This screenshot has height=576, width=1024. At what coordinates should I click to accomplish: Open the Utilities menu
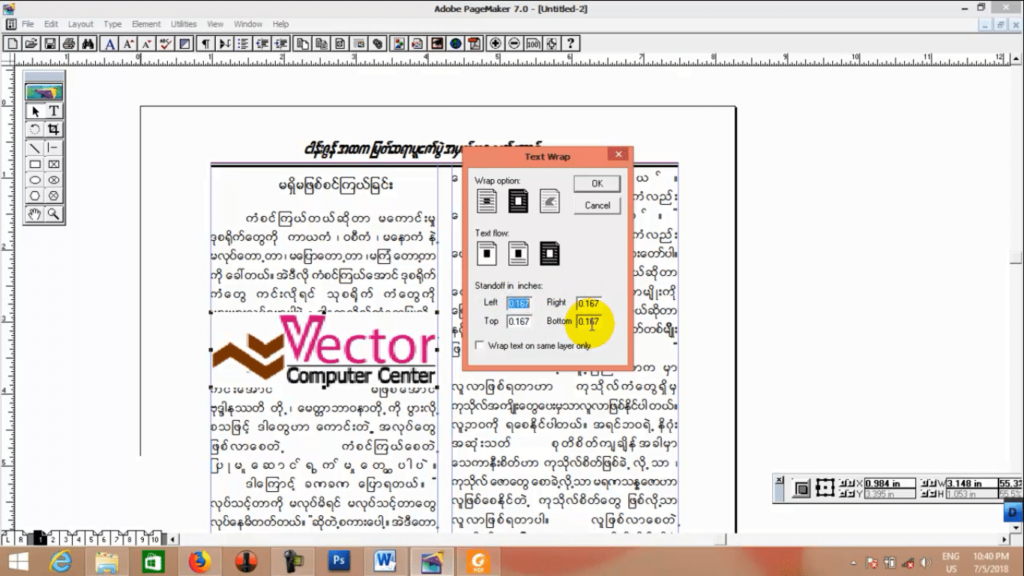click(184, 24)
